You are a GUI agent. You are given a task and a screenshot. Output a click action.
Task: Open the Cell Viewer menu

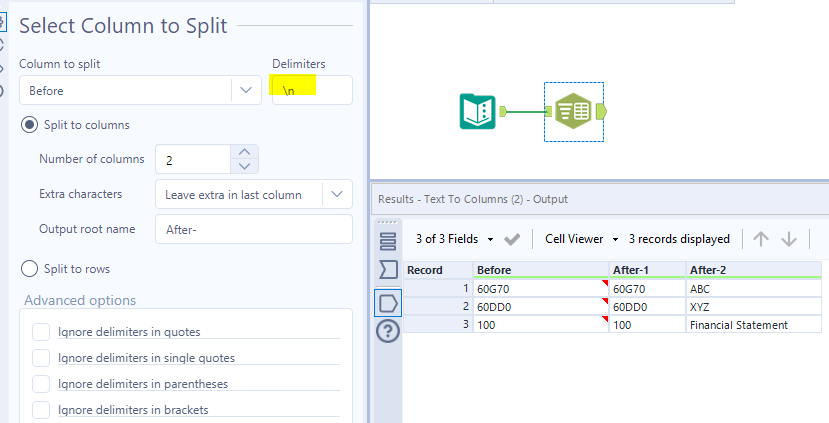(x=582, y=239)
